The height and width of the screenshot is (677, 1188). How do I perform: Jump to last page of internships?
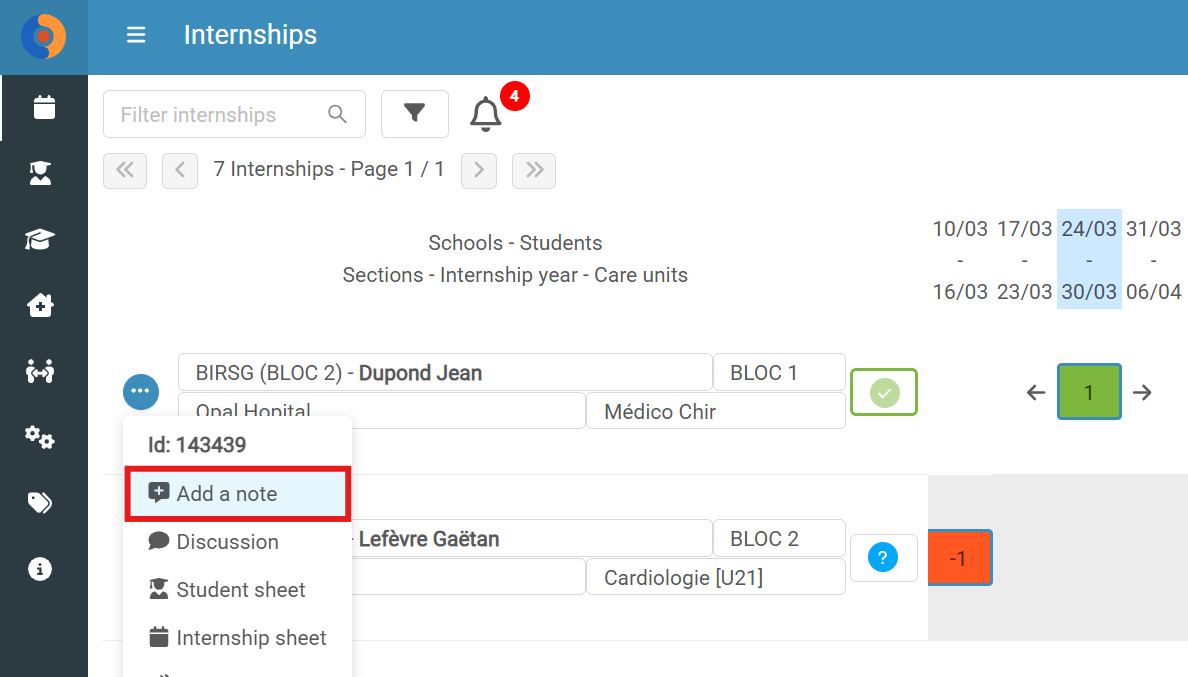pos(534,170)
